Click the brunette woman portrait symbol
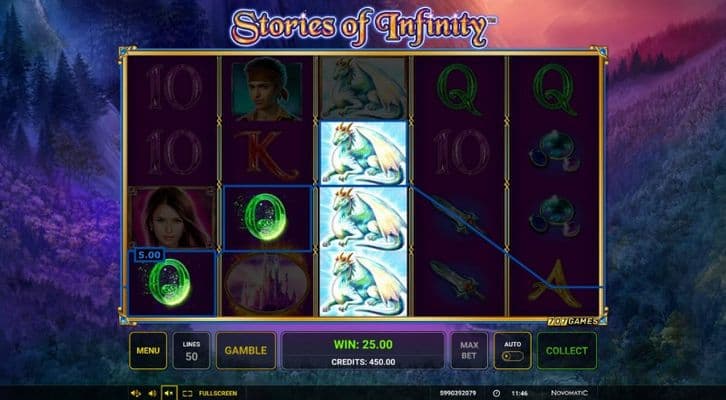 [x=172, y=218]
